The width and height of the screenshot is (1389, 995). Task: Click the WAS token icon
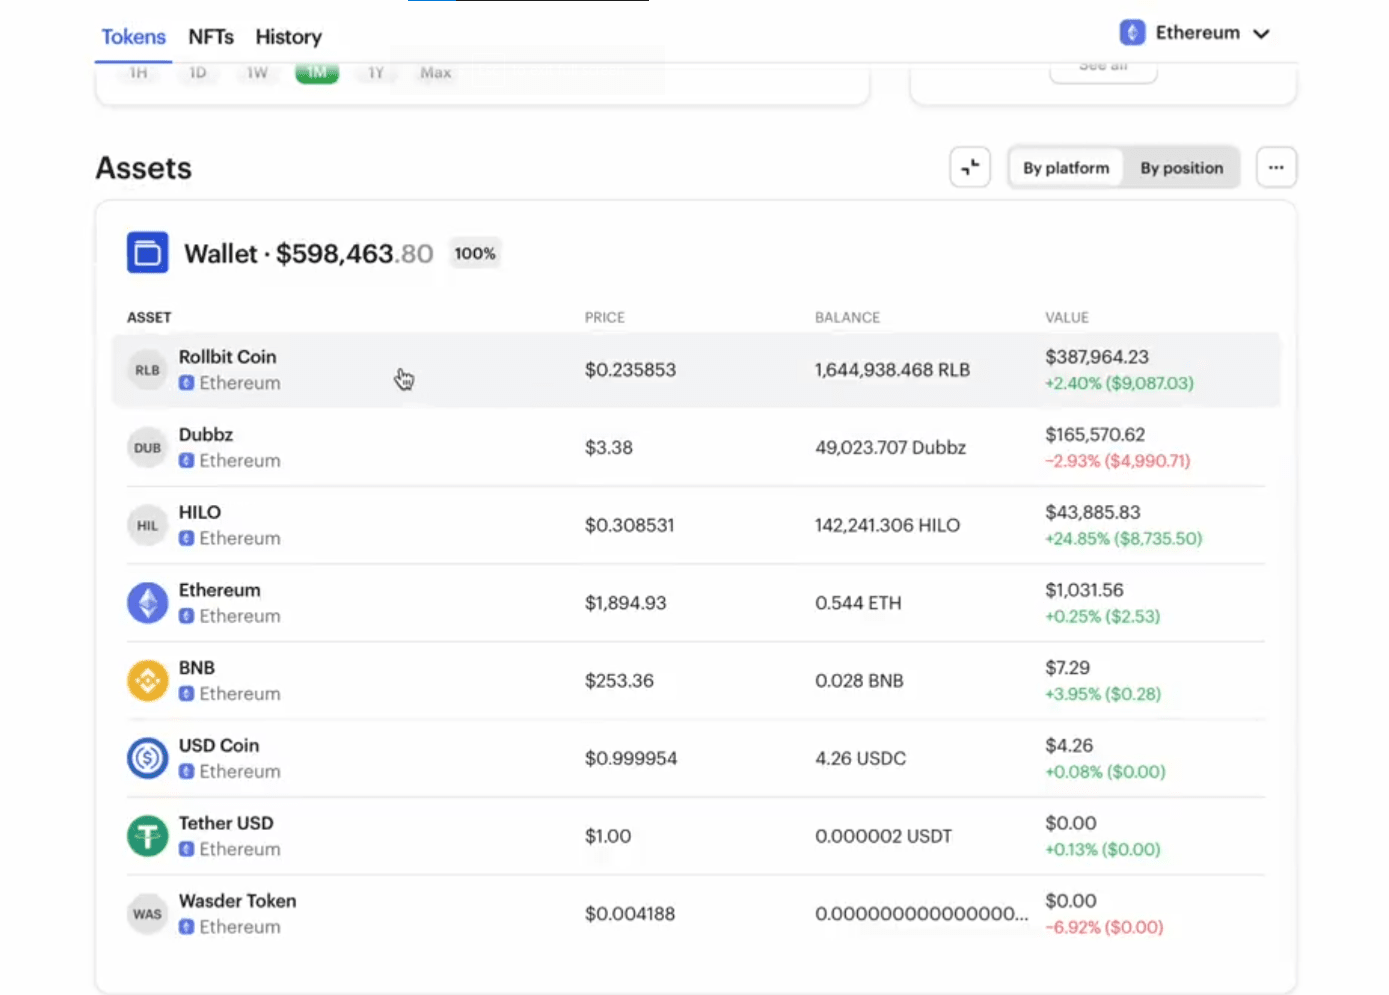click(x=148, y=914)
